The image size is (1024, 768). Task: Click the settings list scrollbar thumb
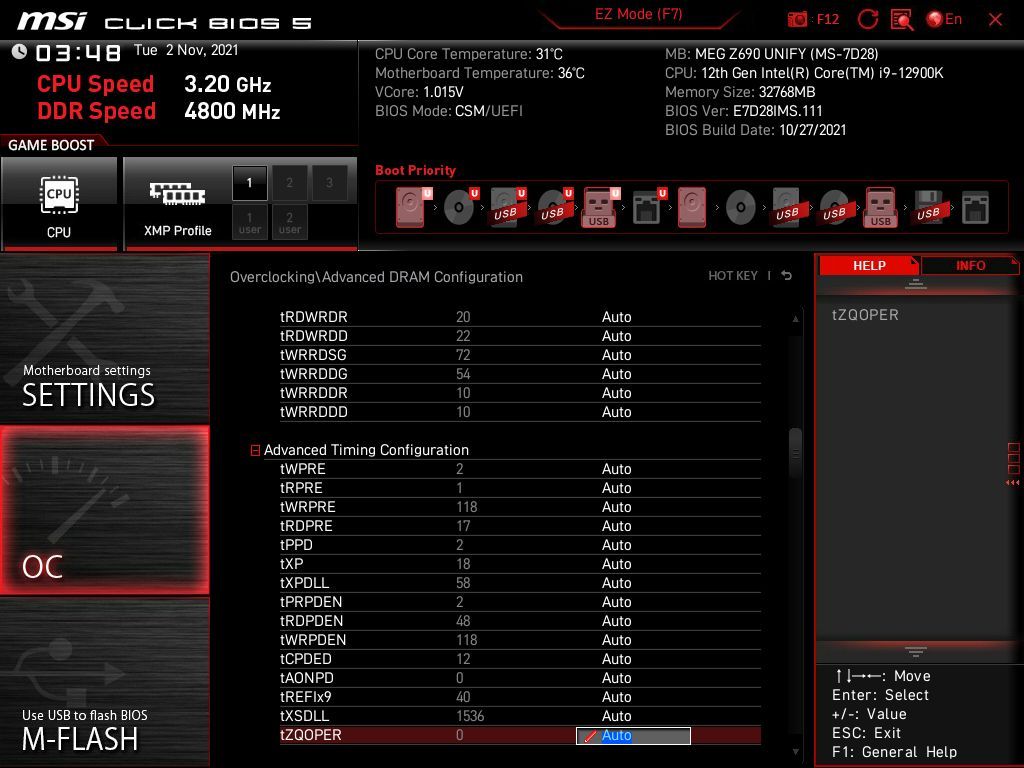[x=795, y=454]
